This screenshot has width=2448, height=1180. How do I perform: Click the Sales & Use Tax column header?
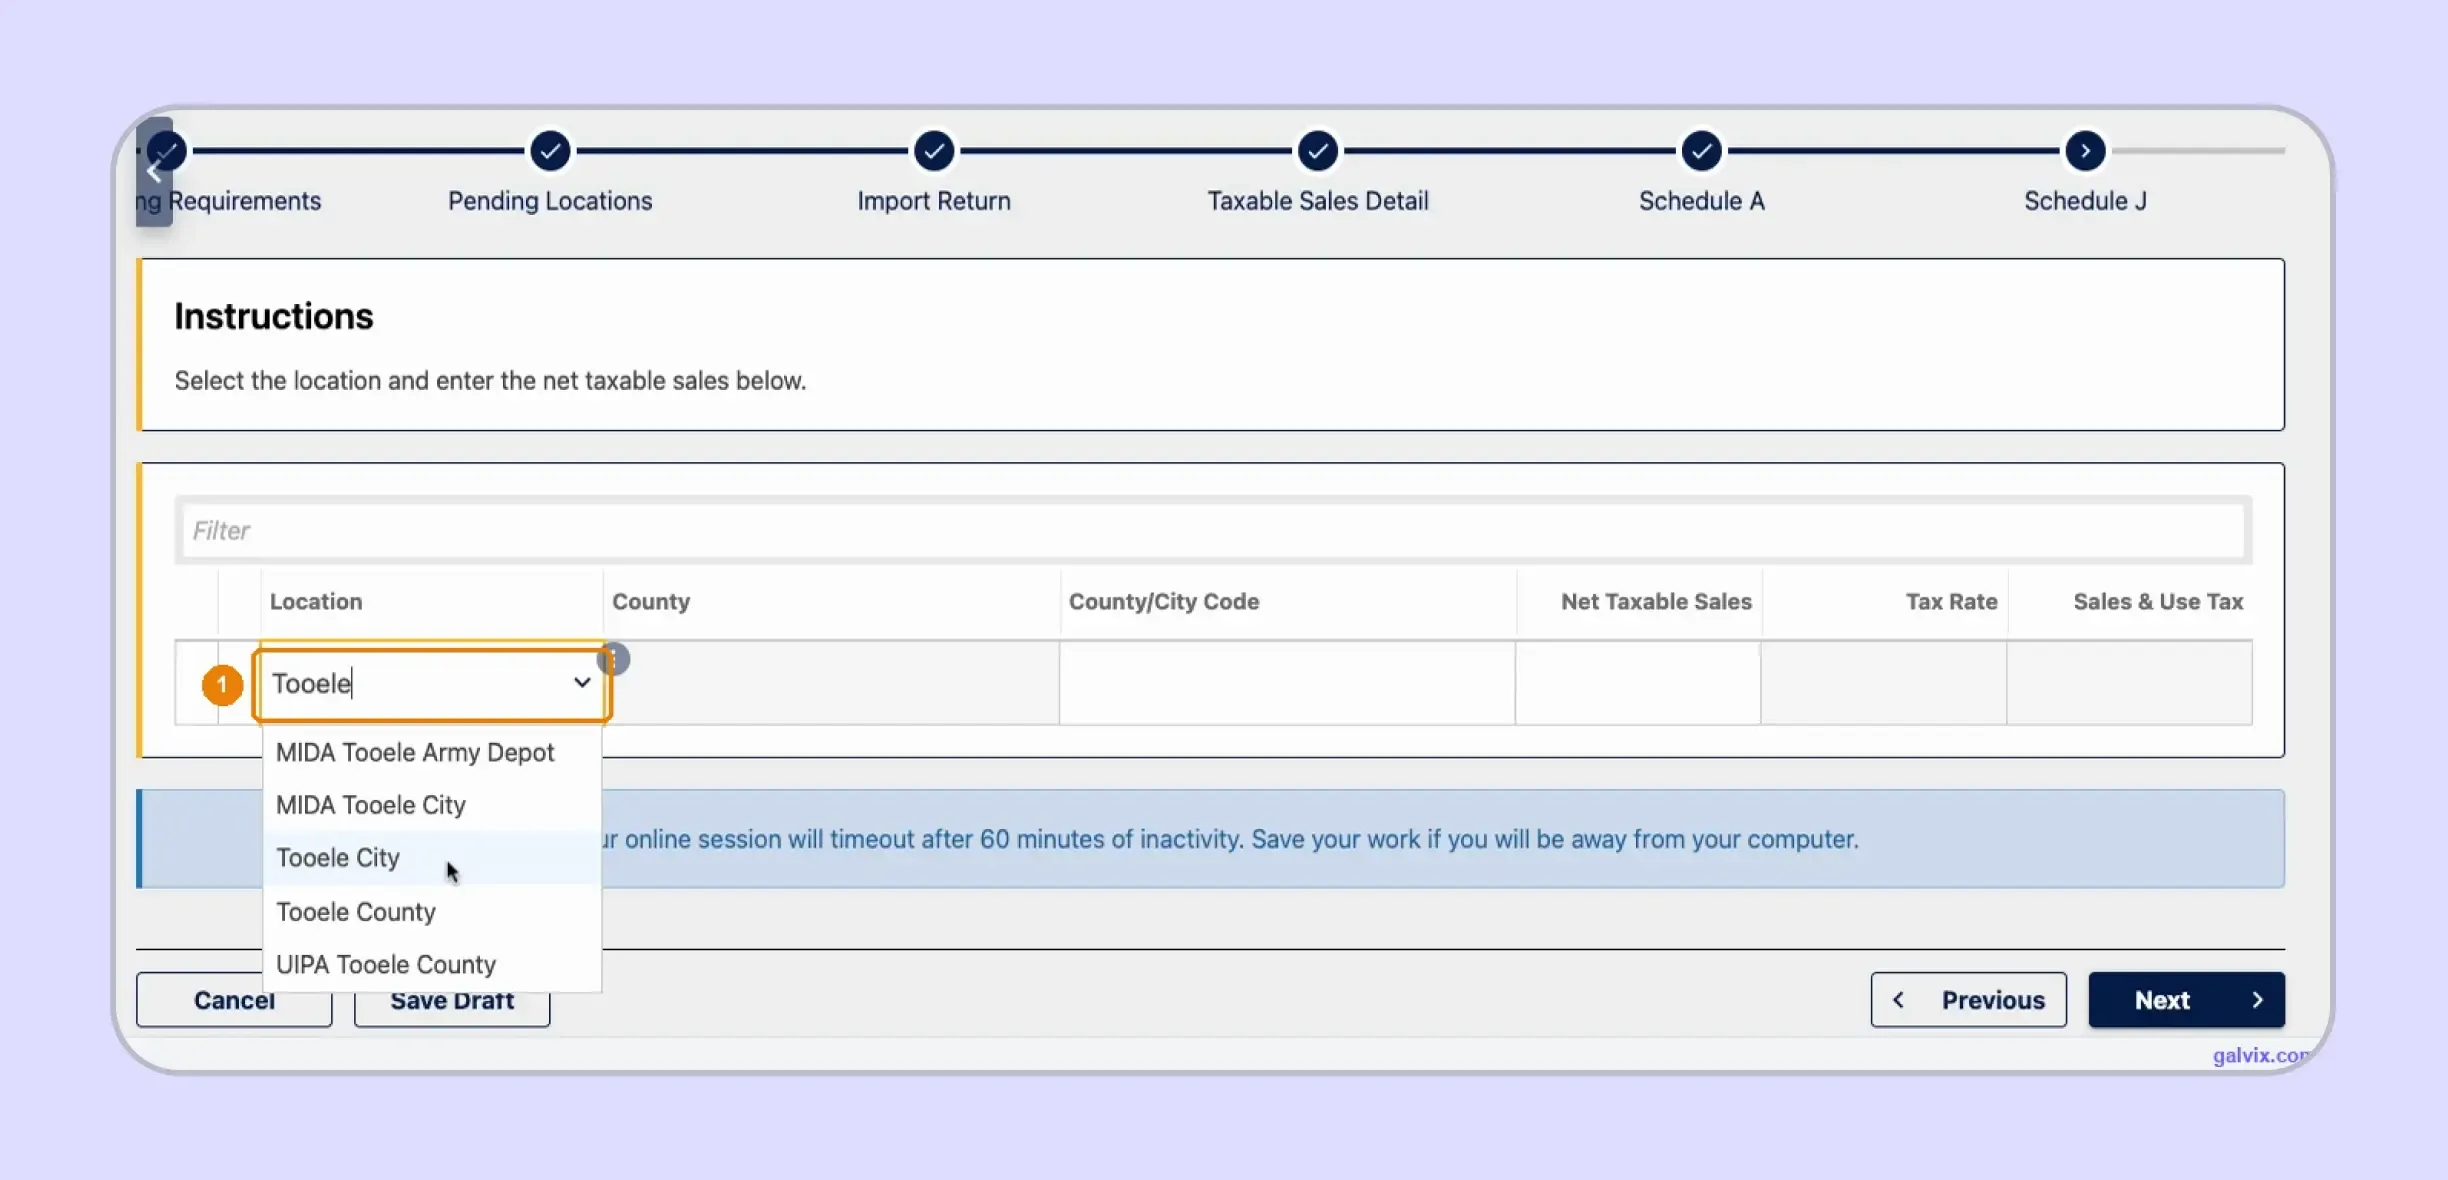point(2158,602)
